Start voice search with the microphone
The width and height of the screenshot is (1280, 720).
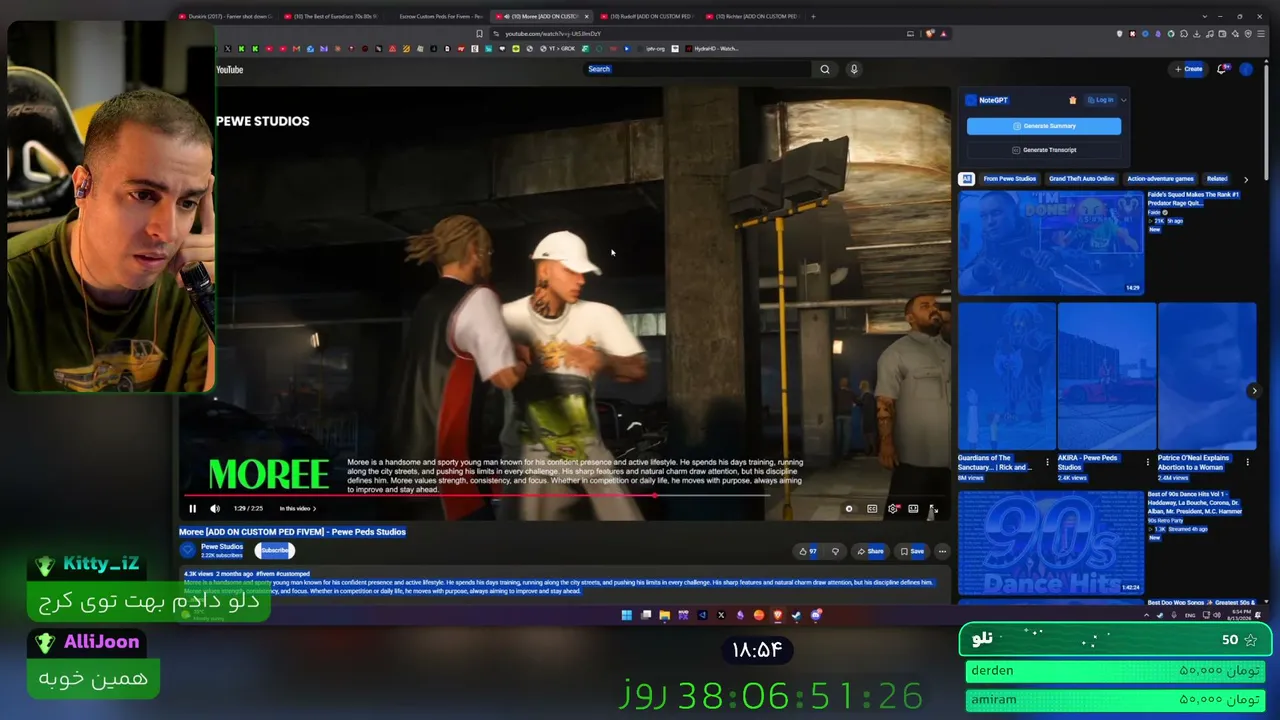click(x=854, y=69)
